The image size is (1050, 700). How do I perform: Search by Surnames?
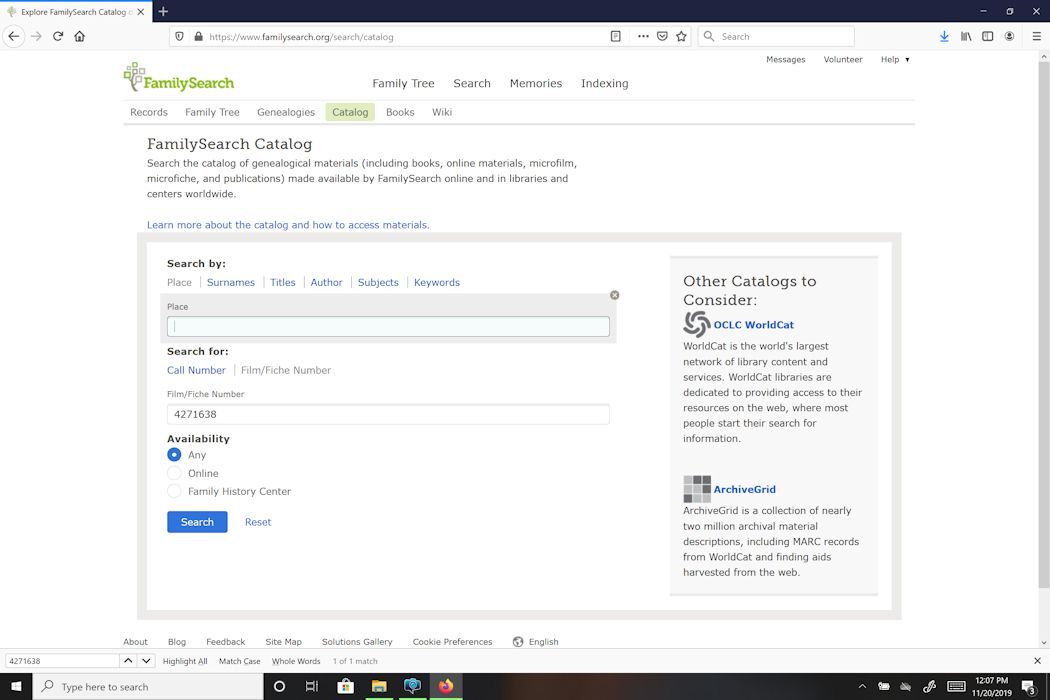coord(231,283)
